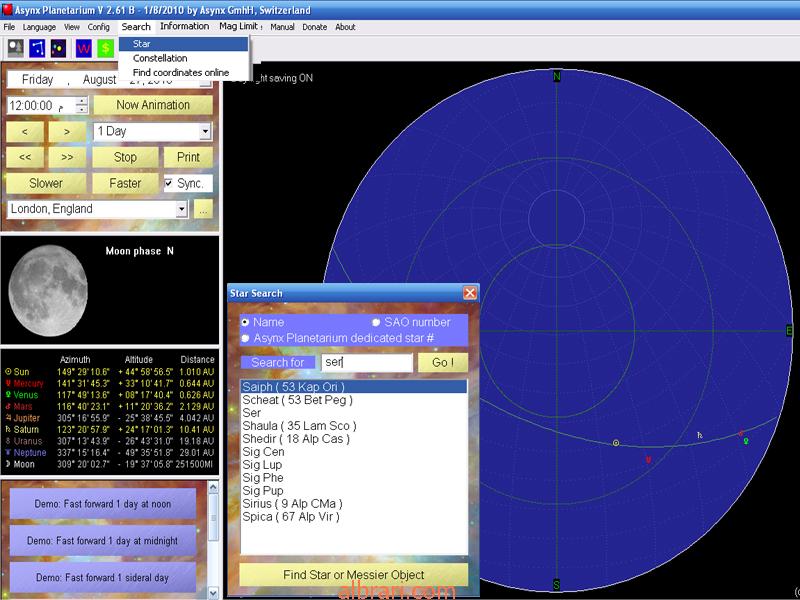The image size is (800, 600).
Task: Select Scheat ( 53 Bet Peg ) in results
Action: click(354, 400)
